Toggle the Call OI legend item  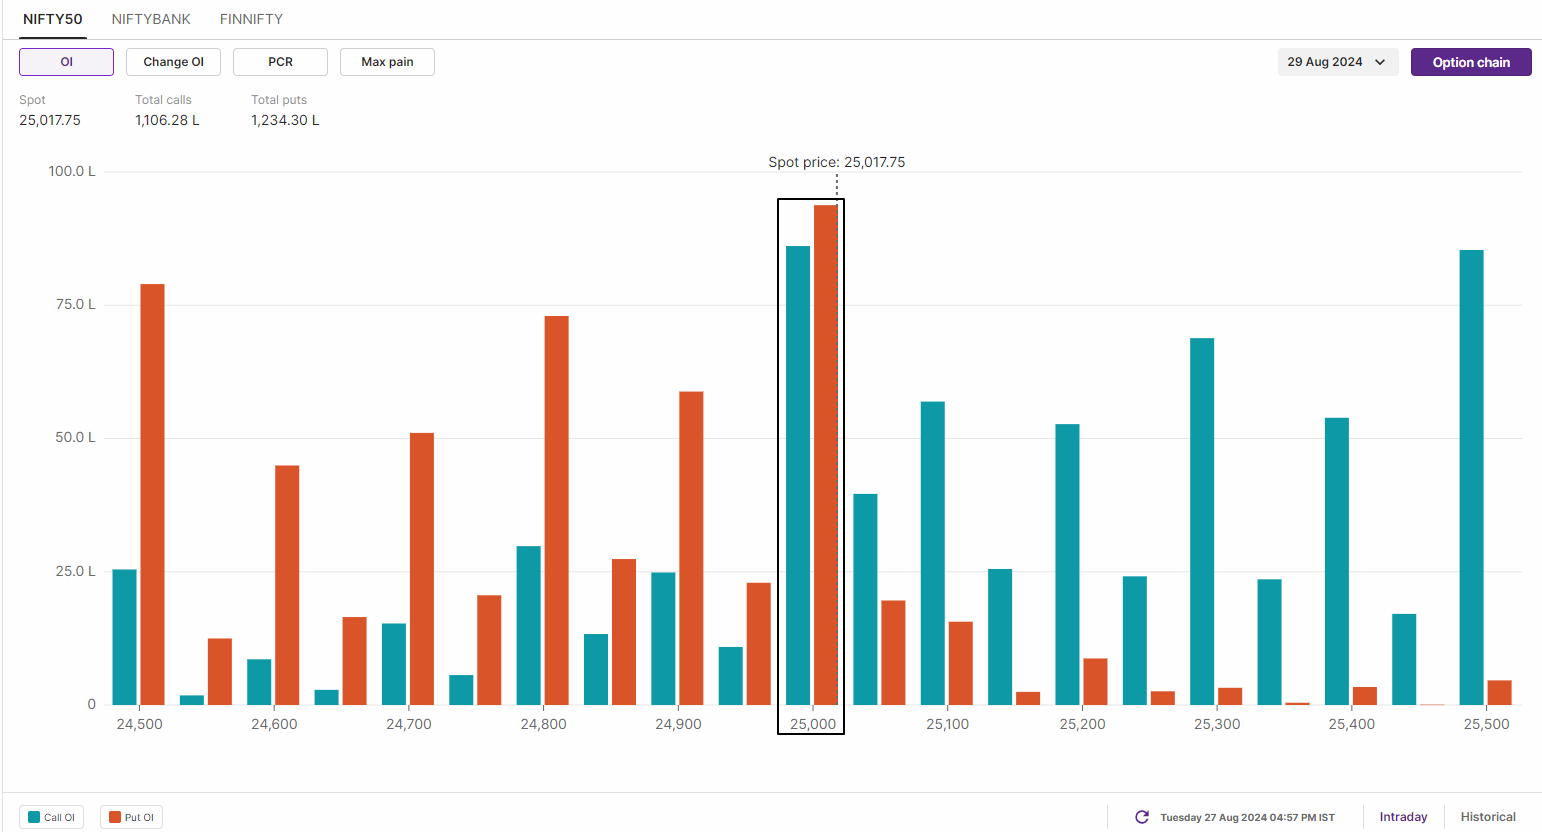(51, 817)
